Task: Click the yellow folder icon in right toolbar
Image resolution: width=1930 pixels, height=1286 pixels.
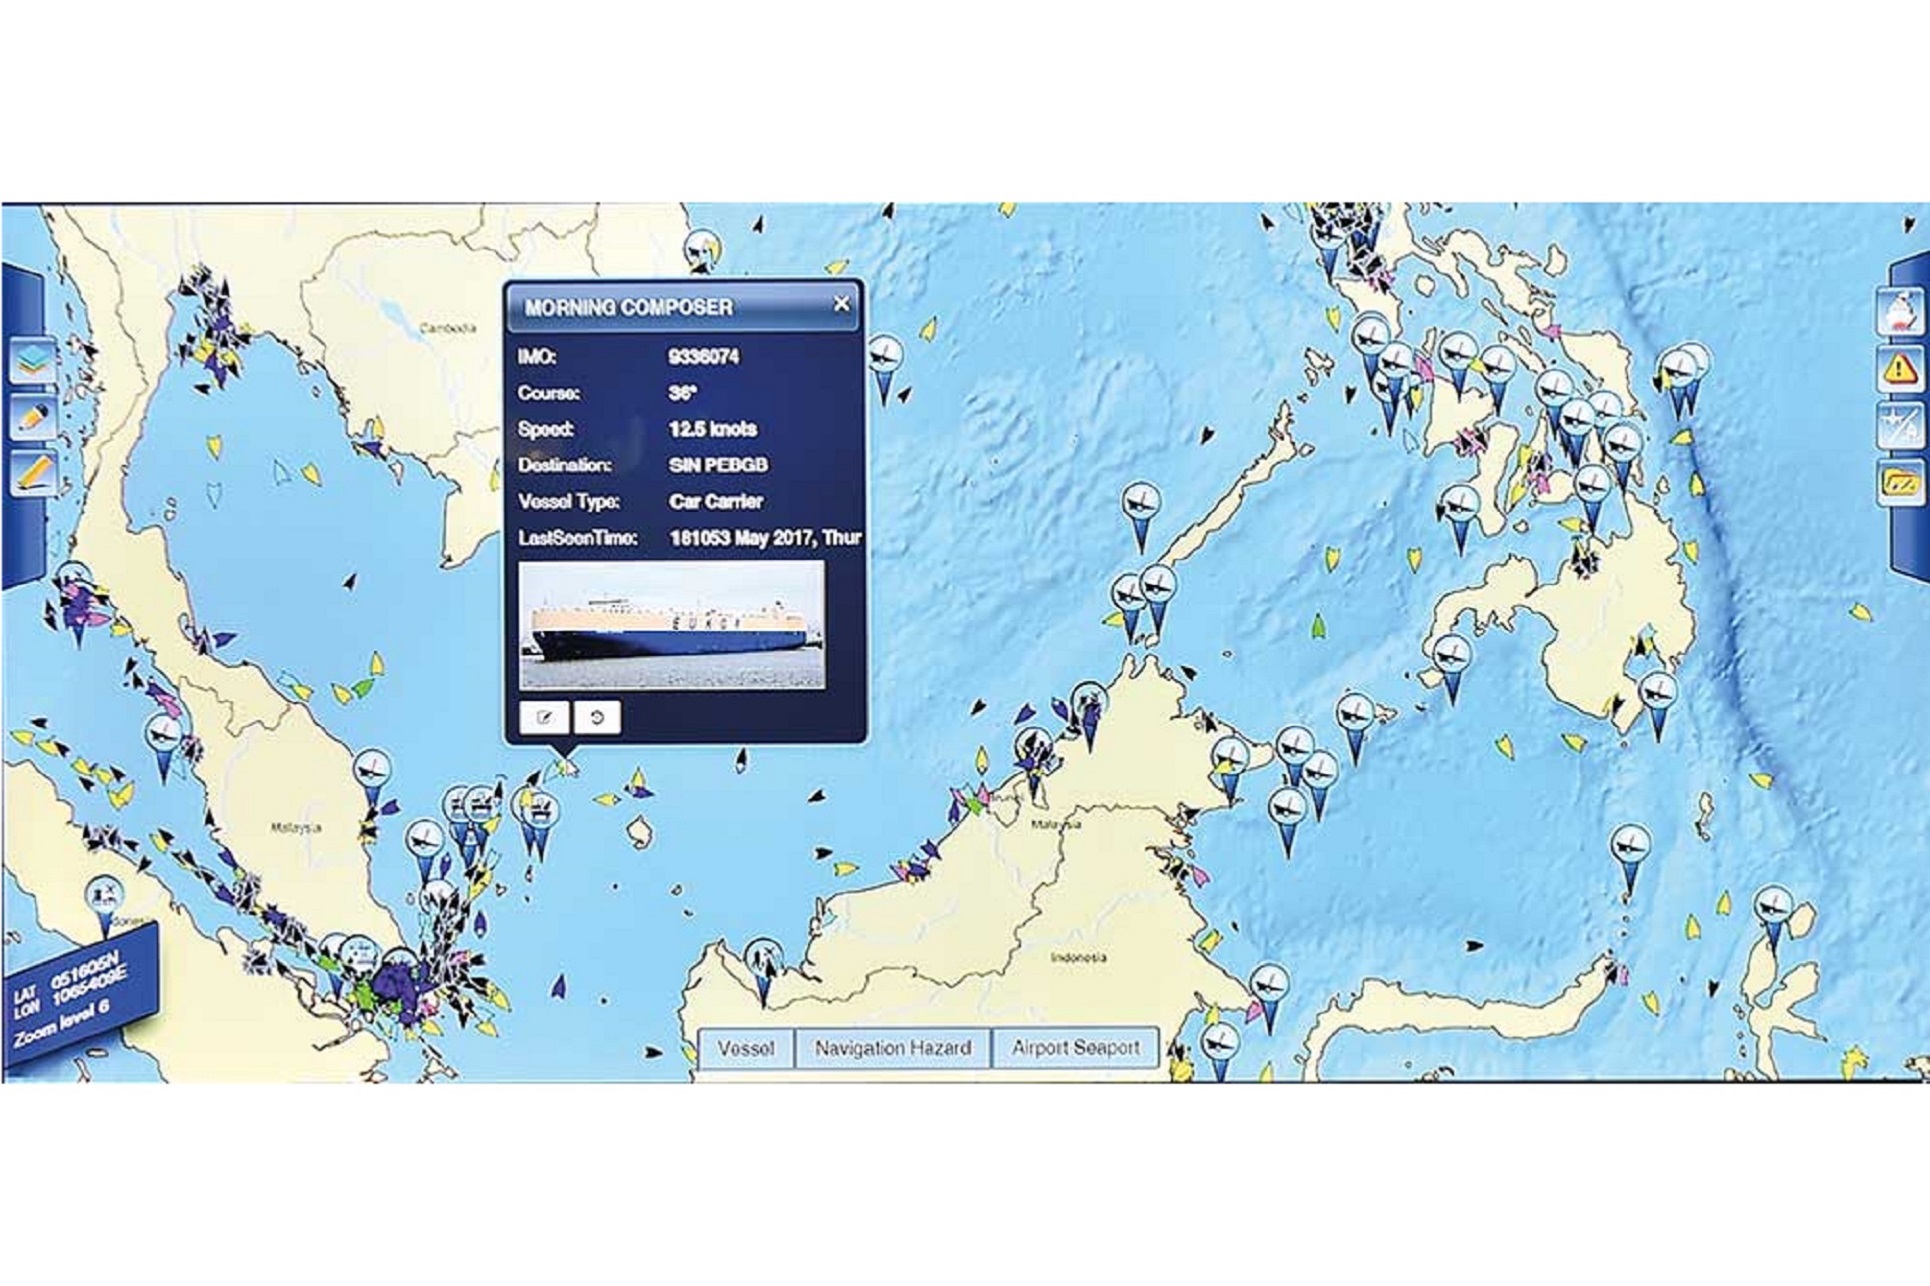Action: tap(1899, 483)
